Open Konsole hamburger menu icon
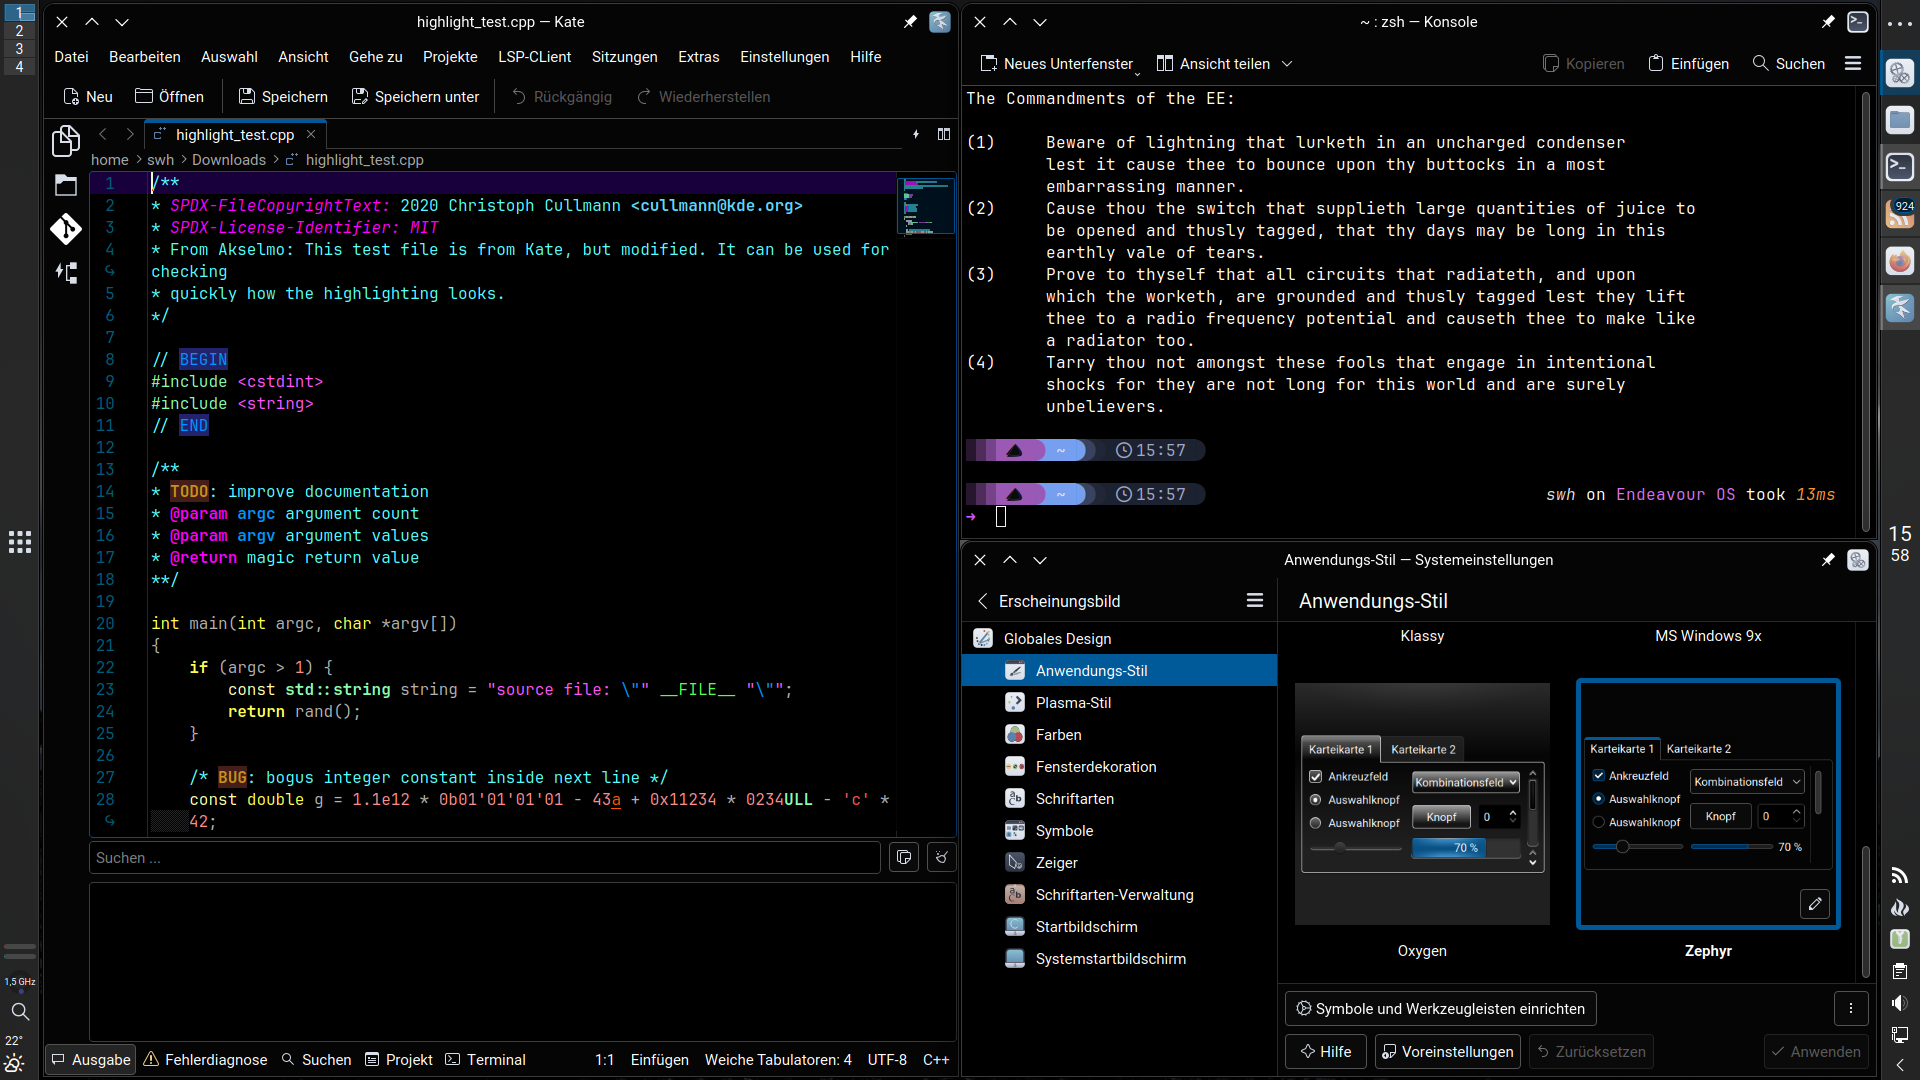This screenshot has width=1920, height=1080. click(x=1853, y=63)
